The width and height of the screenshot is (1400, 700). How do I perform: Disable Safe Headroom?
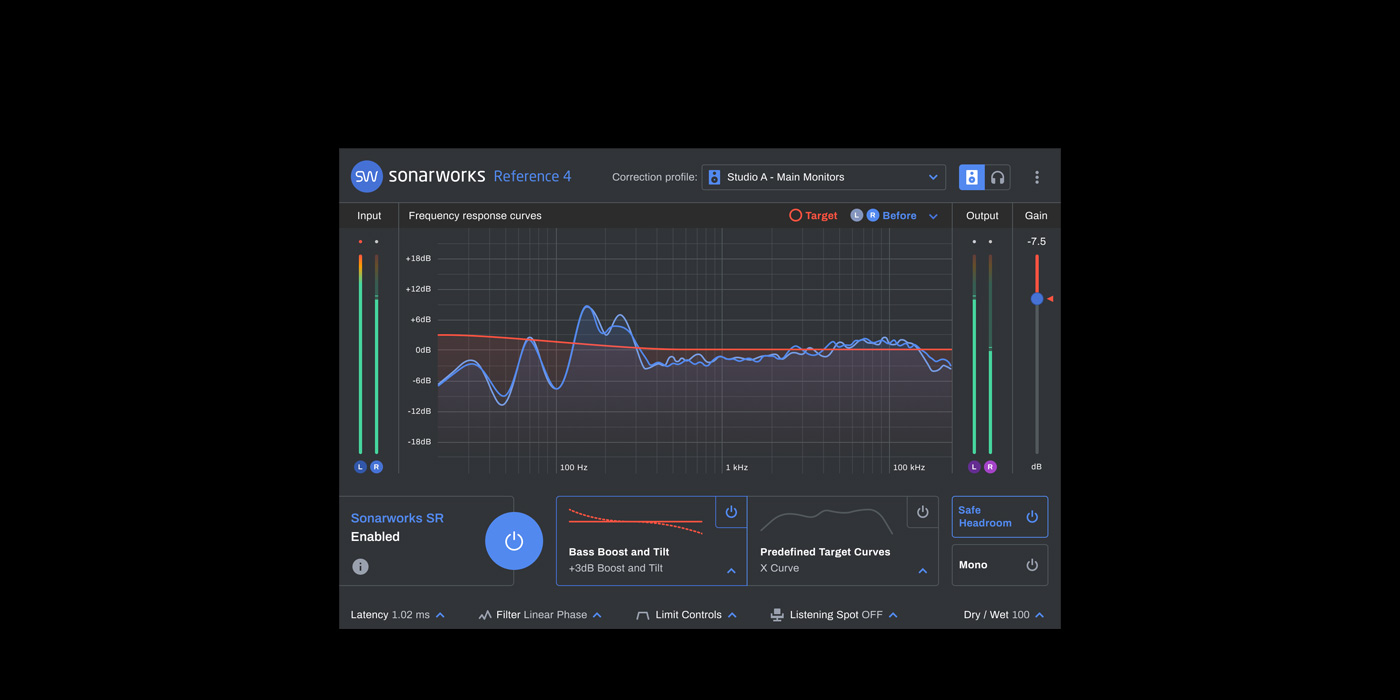click(x=1000, y=517)
